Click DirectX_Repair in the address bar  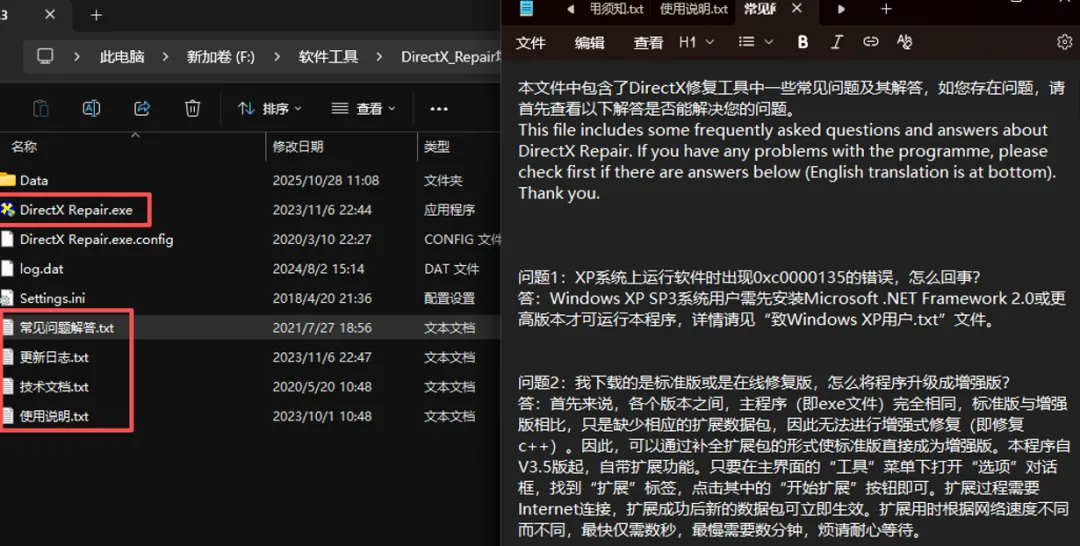point(450,56)
